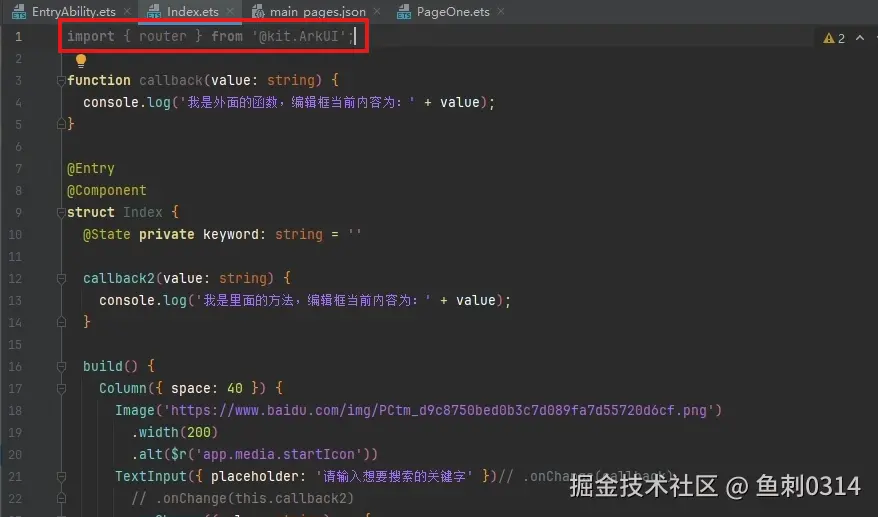Click the 'app.media.startIcon' resource string
The image size is (878, 517).
click(278, 454)
